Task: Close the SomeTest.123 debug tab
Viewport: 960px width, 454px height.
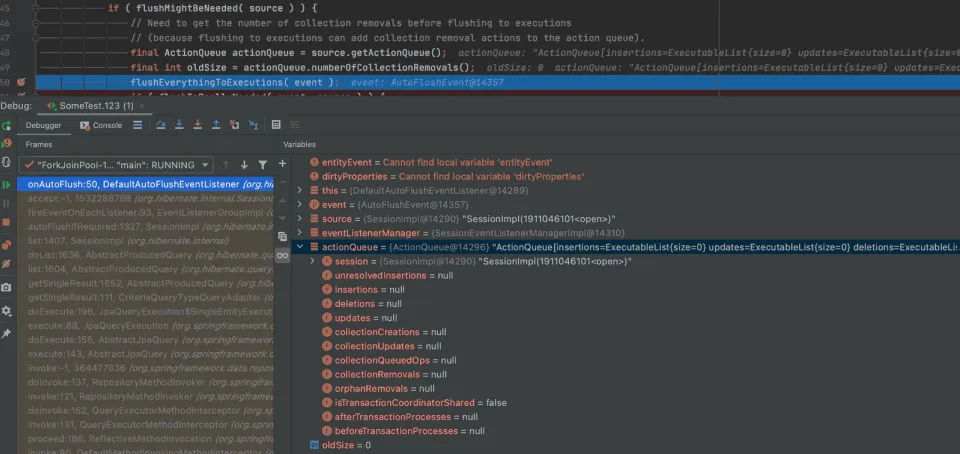Action: [x=142, y=106]
